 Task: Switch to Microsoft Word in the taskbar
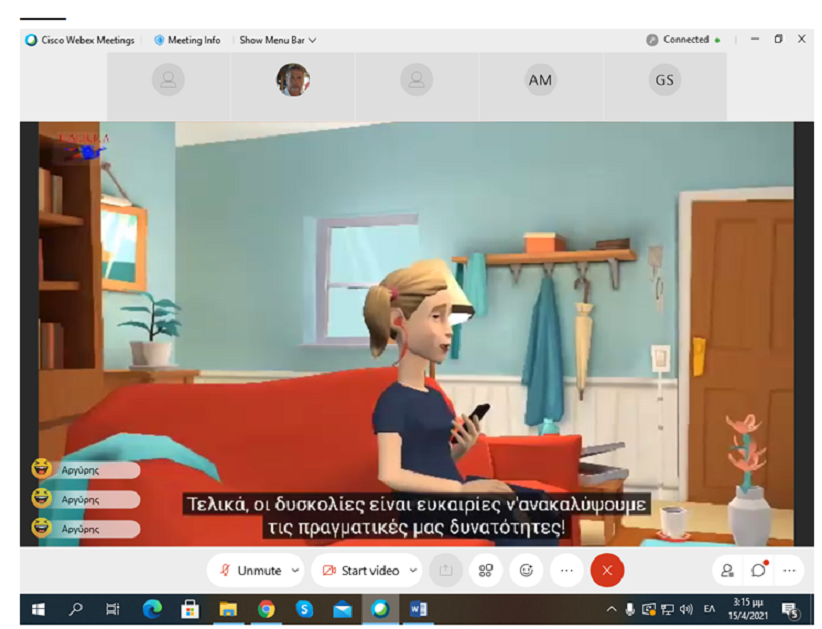coord(418,609)
